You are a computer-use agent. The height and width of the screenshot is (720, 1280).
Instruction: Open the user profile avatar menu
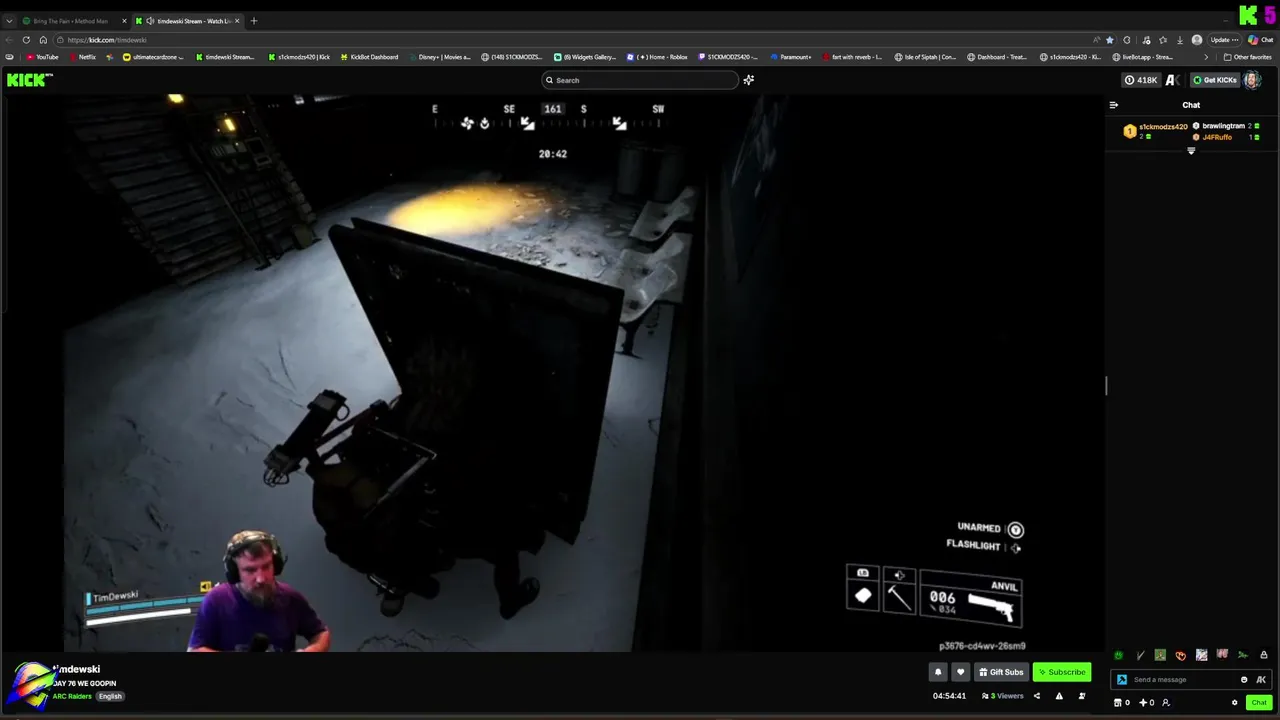point(1252,80)
